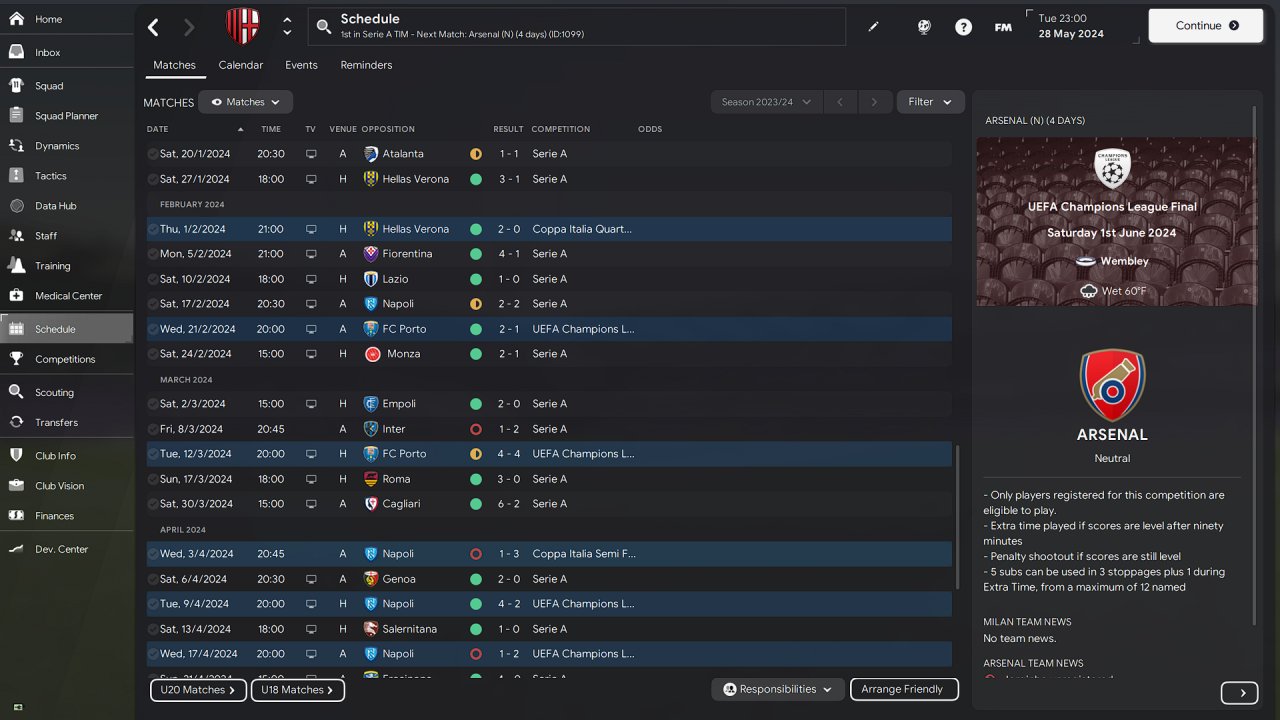Toggle the check circle beside Mon, 5/2/2024
This screenshot has height=720, width=1280.
click(x=153, y=254)
